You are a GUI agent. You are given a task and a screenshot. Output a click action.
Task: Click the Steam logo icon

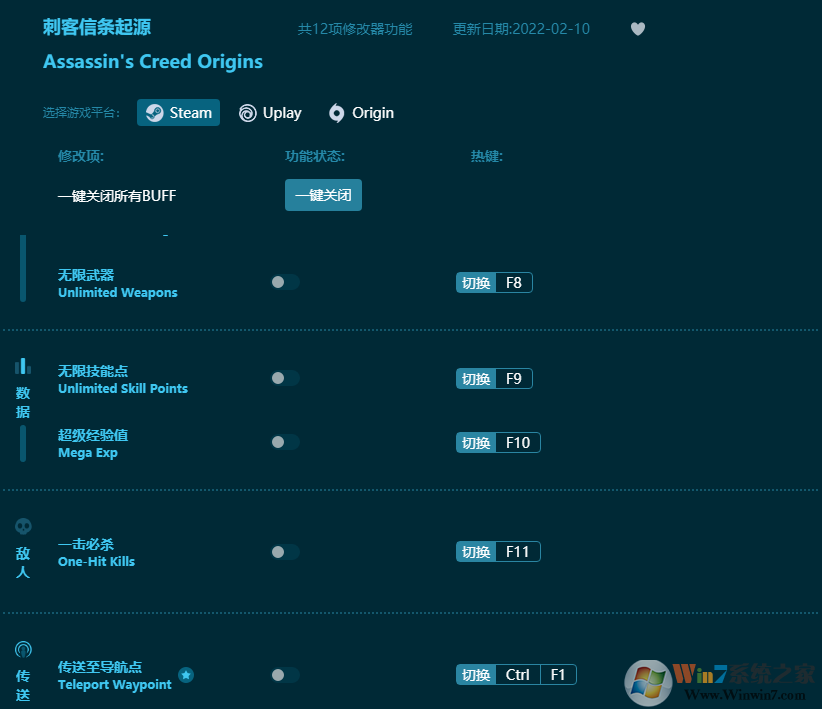pos(155,113)
